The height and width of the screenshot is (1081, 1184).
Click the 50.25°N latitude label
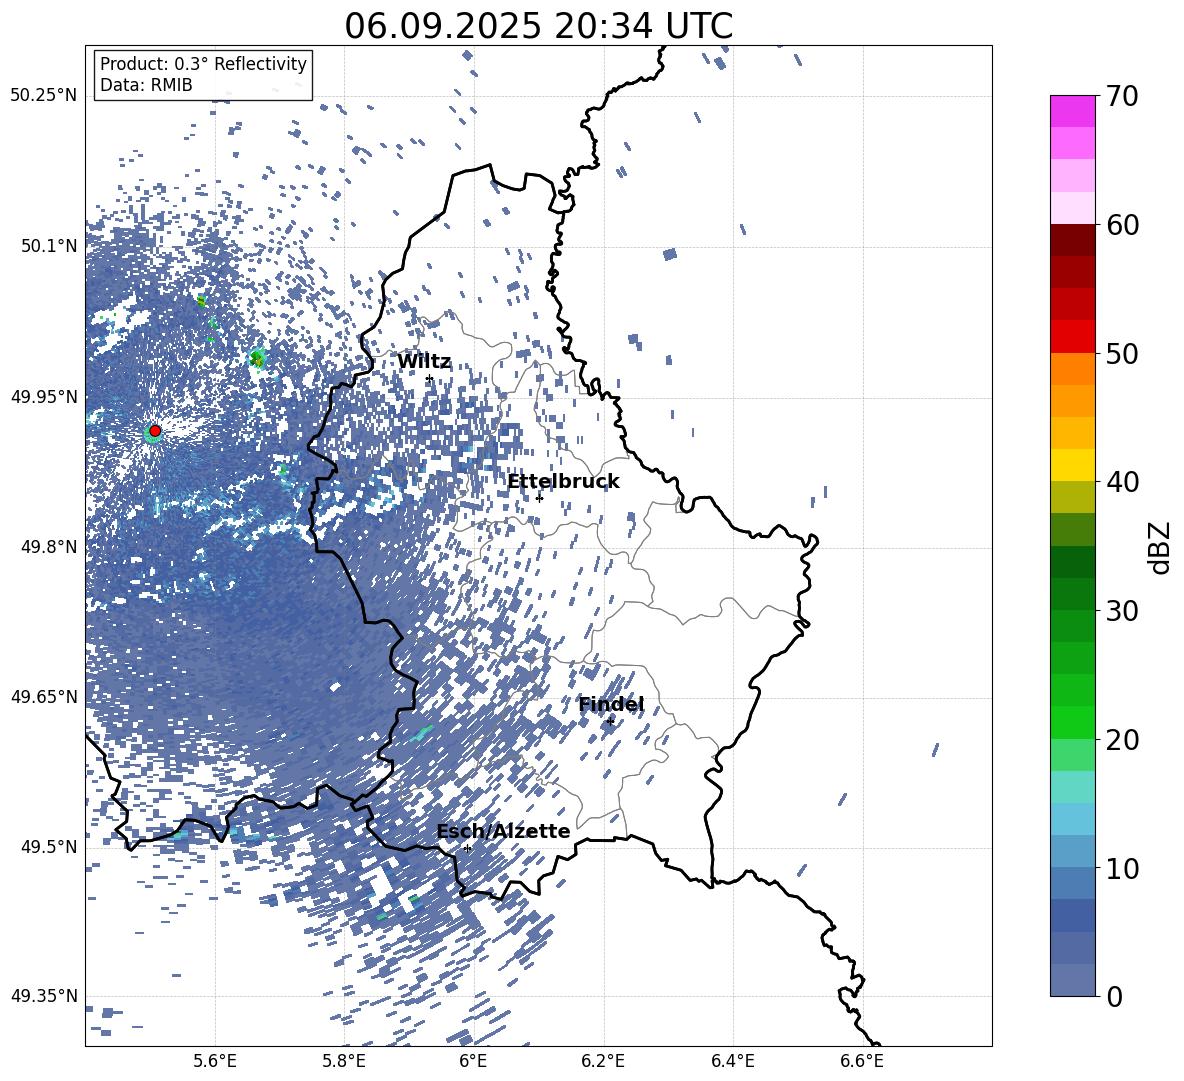pyautogui.click(x=44, y=96)
